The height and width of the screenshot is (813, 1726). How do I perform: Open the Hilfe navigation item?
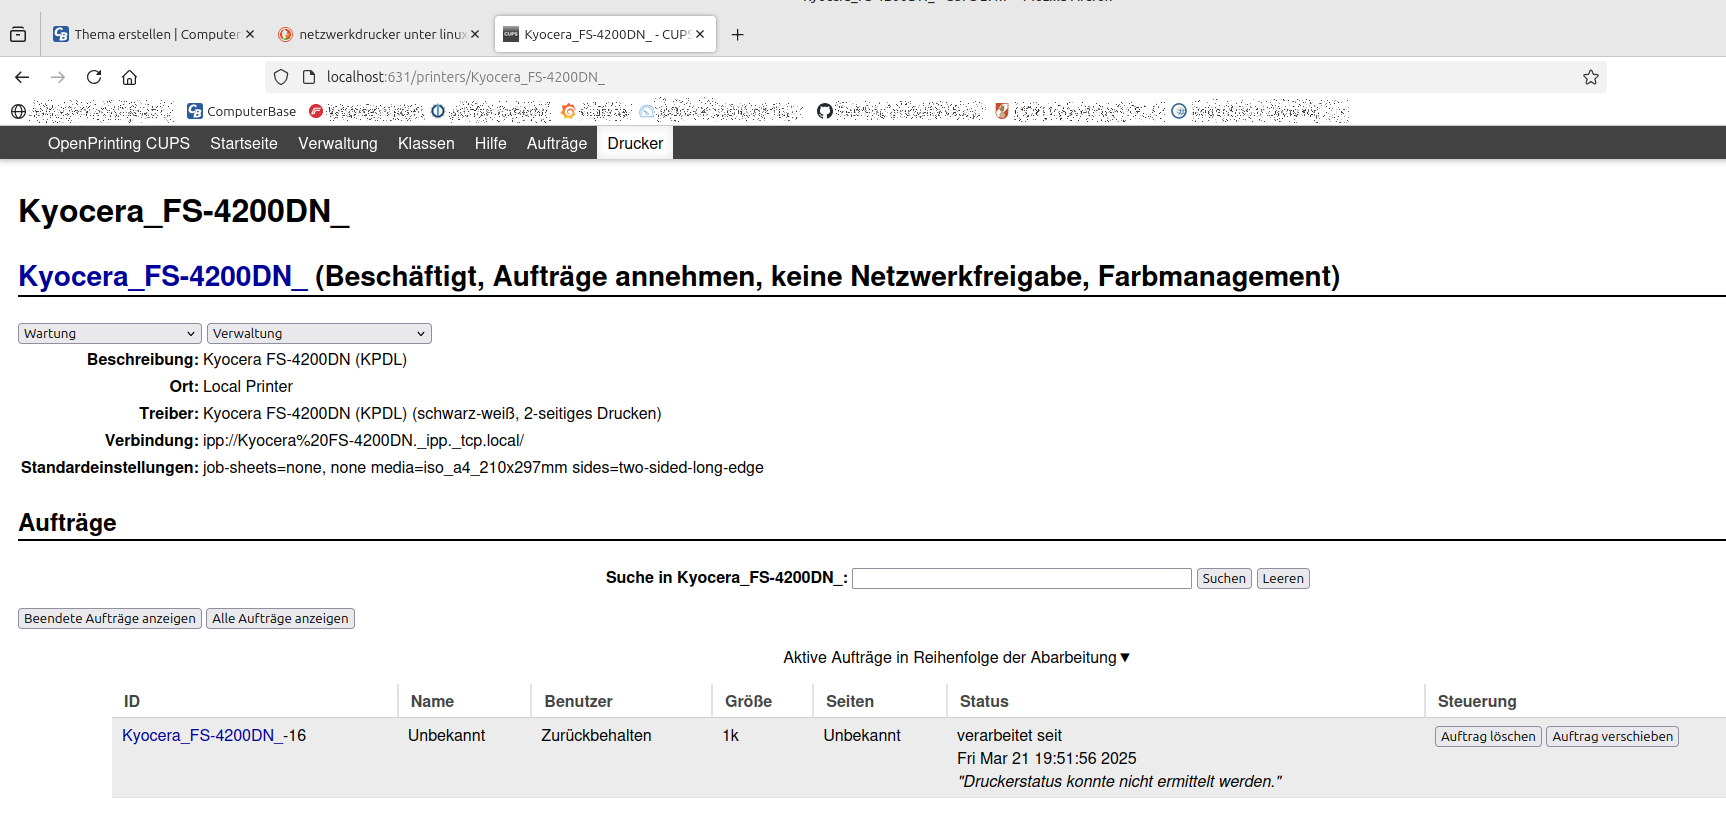pyautogui.click(x=491, y=143)
